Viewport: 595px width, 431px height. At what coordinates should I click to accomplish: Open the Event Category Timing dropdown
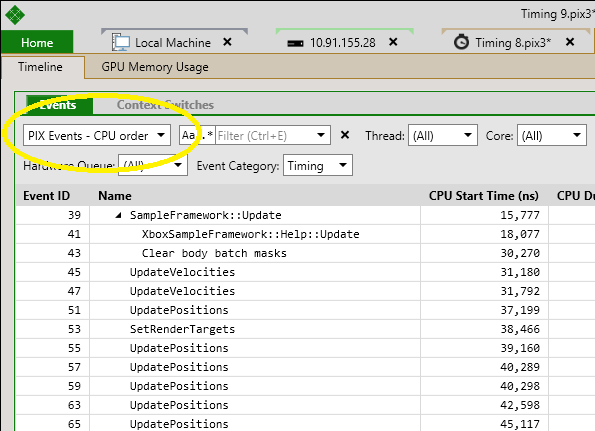[318, 165]
